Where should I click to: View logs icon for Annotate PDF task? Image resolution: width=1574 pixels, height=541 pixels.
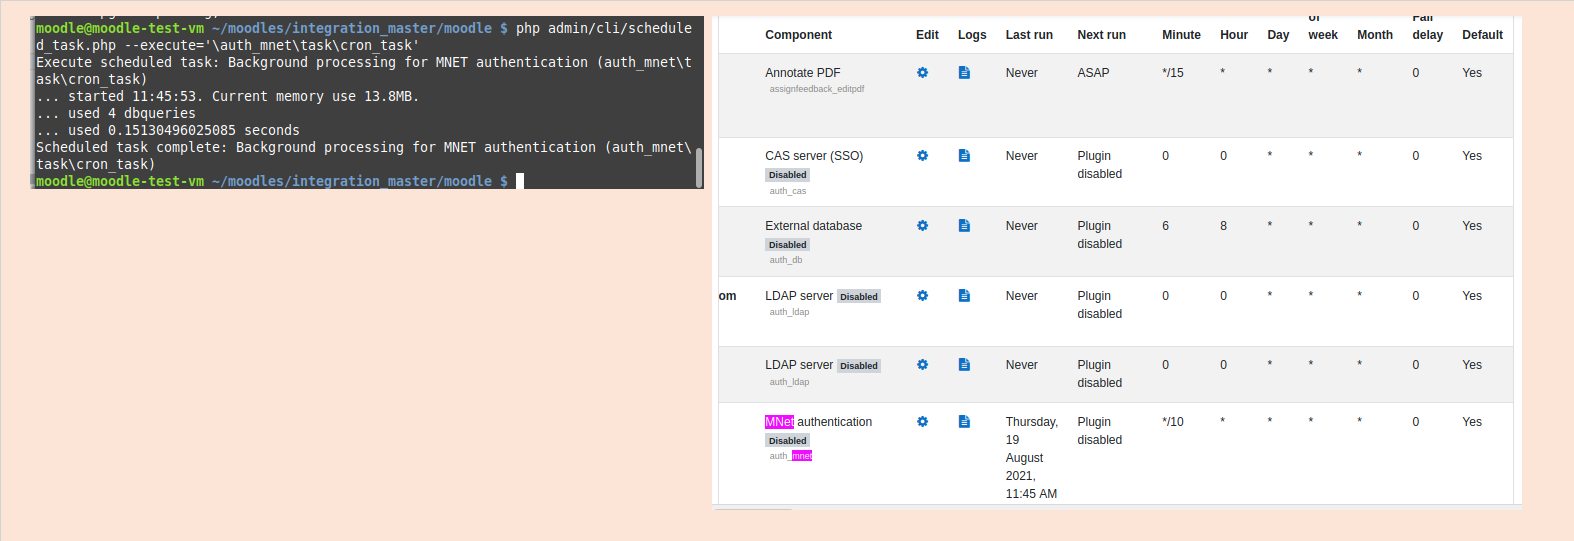click(964, 73)
